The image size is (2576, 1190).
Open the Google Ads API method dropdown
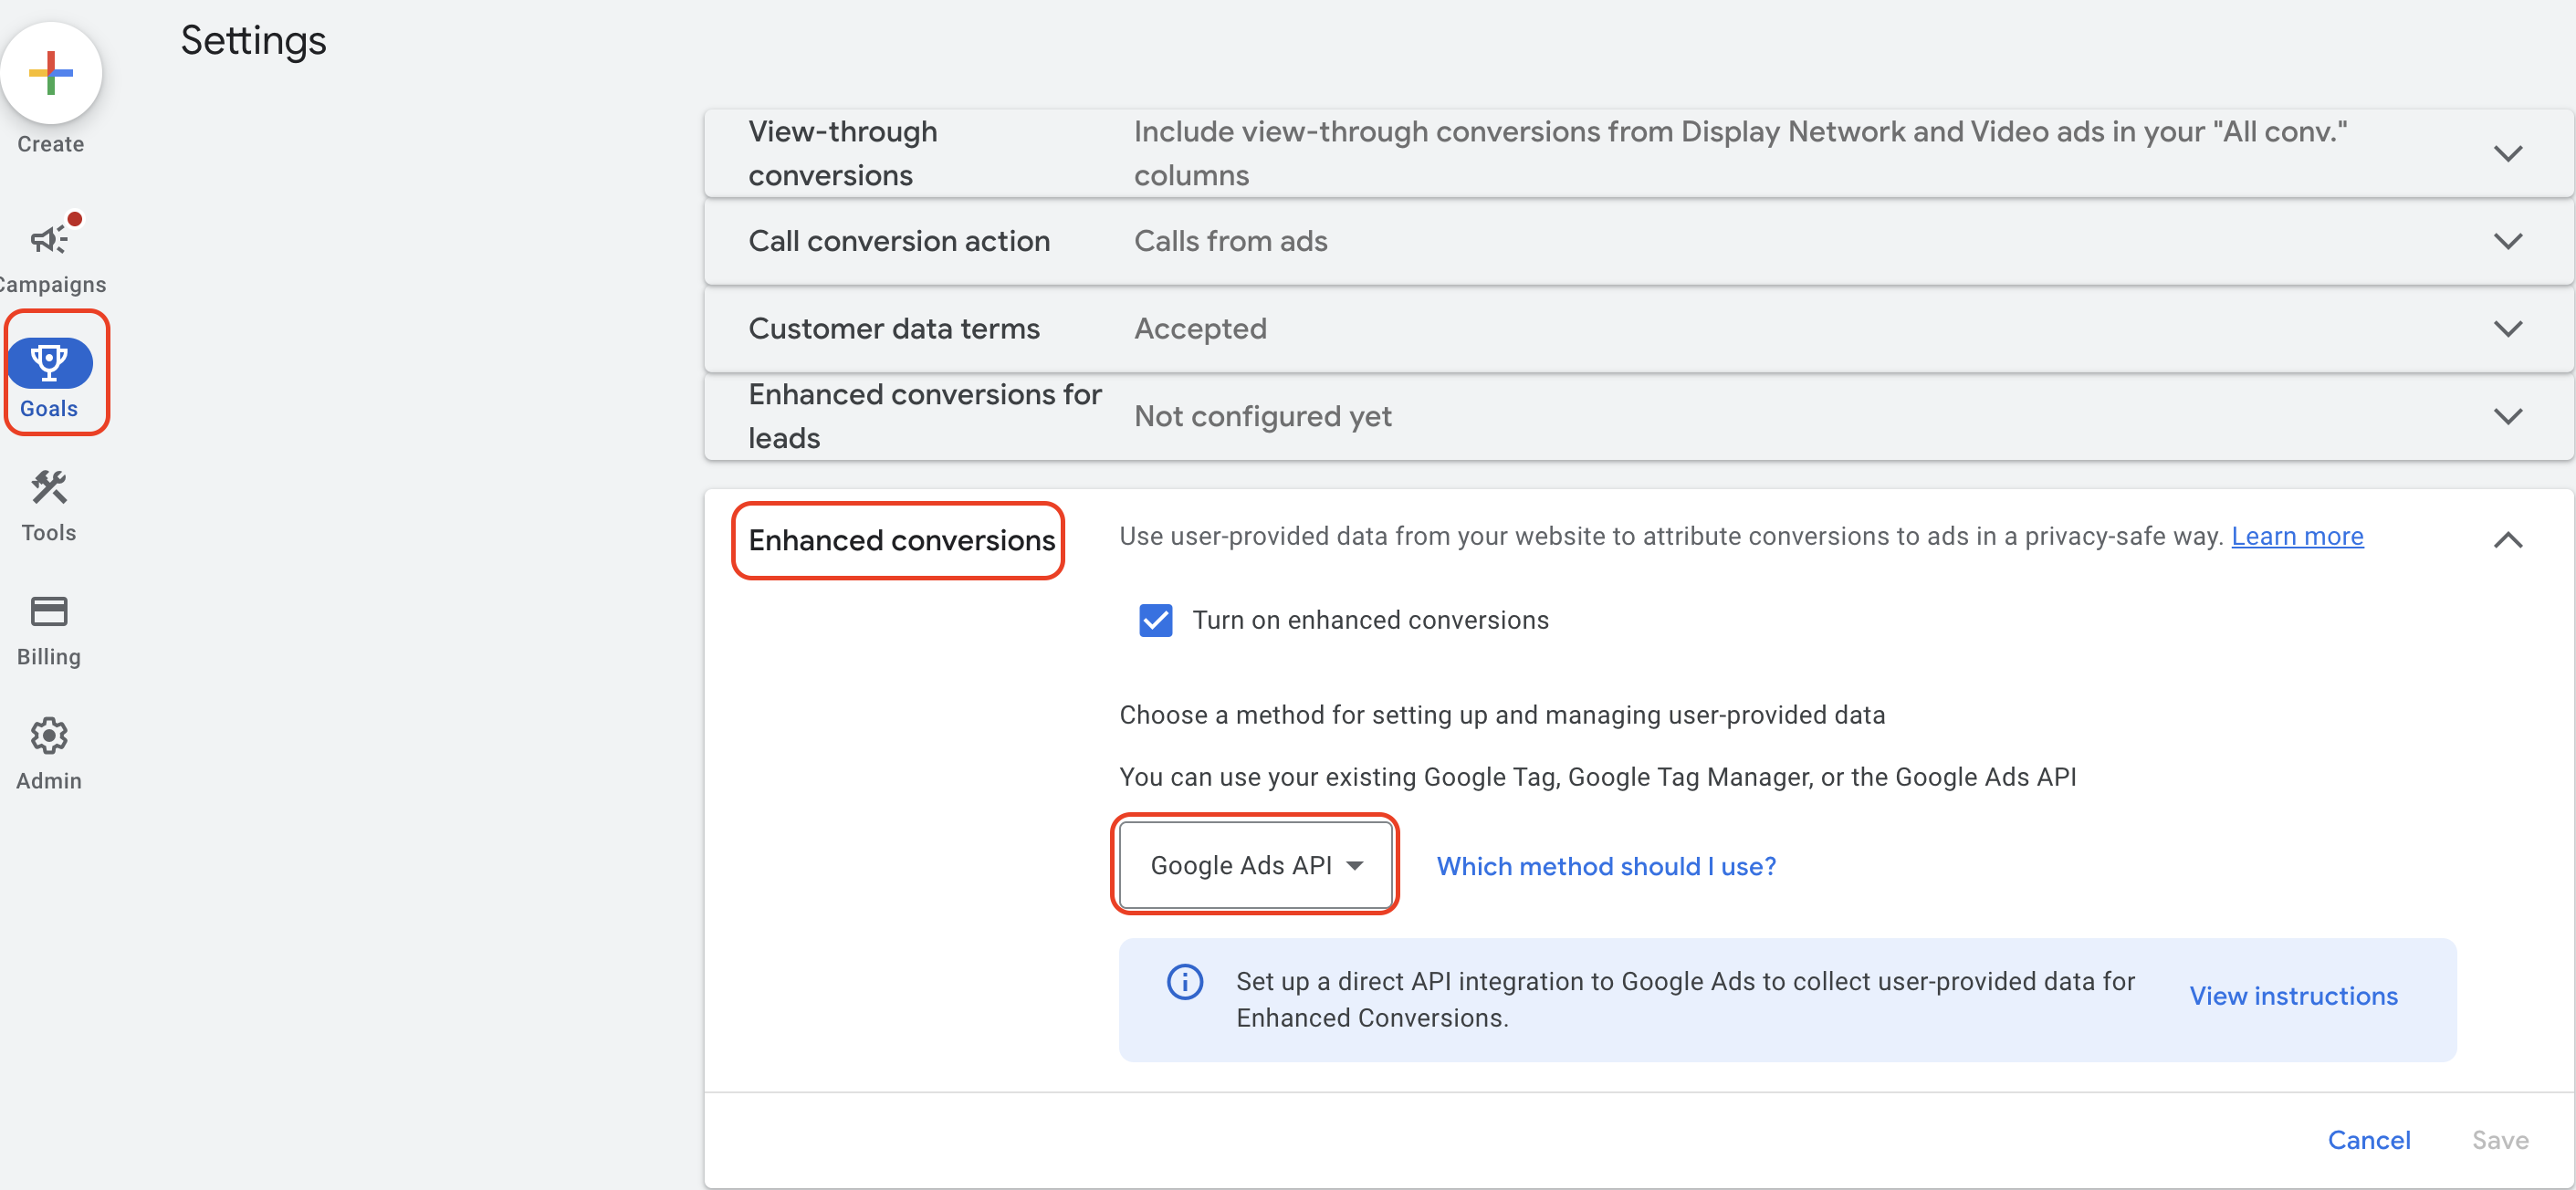(x=1255, y=865)
